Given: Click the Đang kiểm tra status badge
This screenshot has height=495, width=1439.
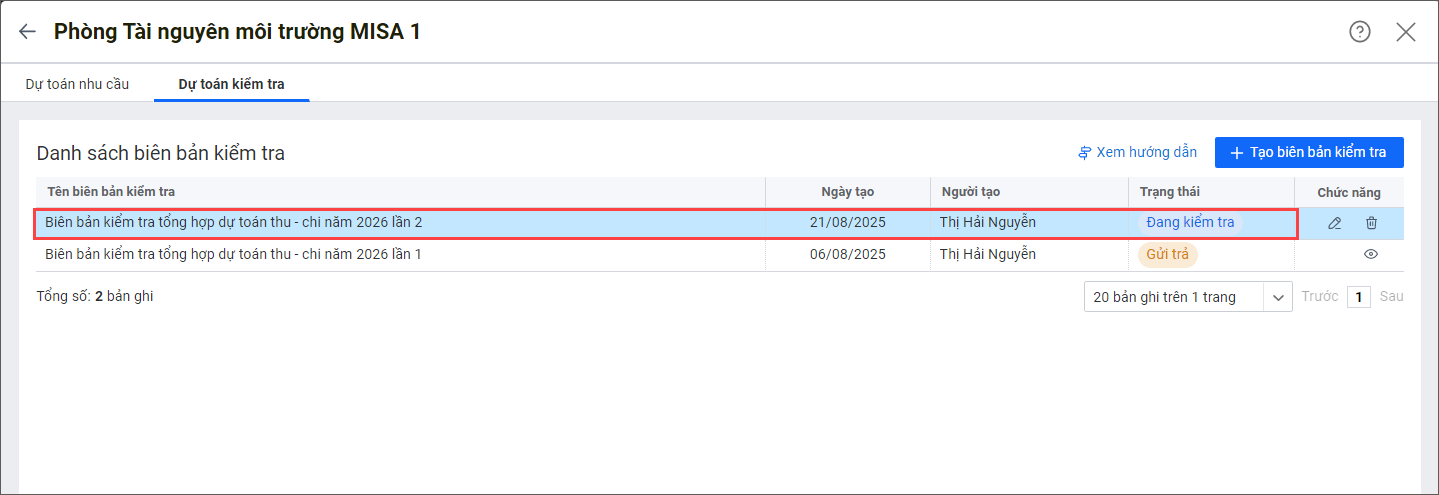Looking at the screenshot, I should 1190,223.
